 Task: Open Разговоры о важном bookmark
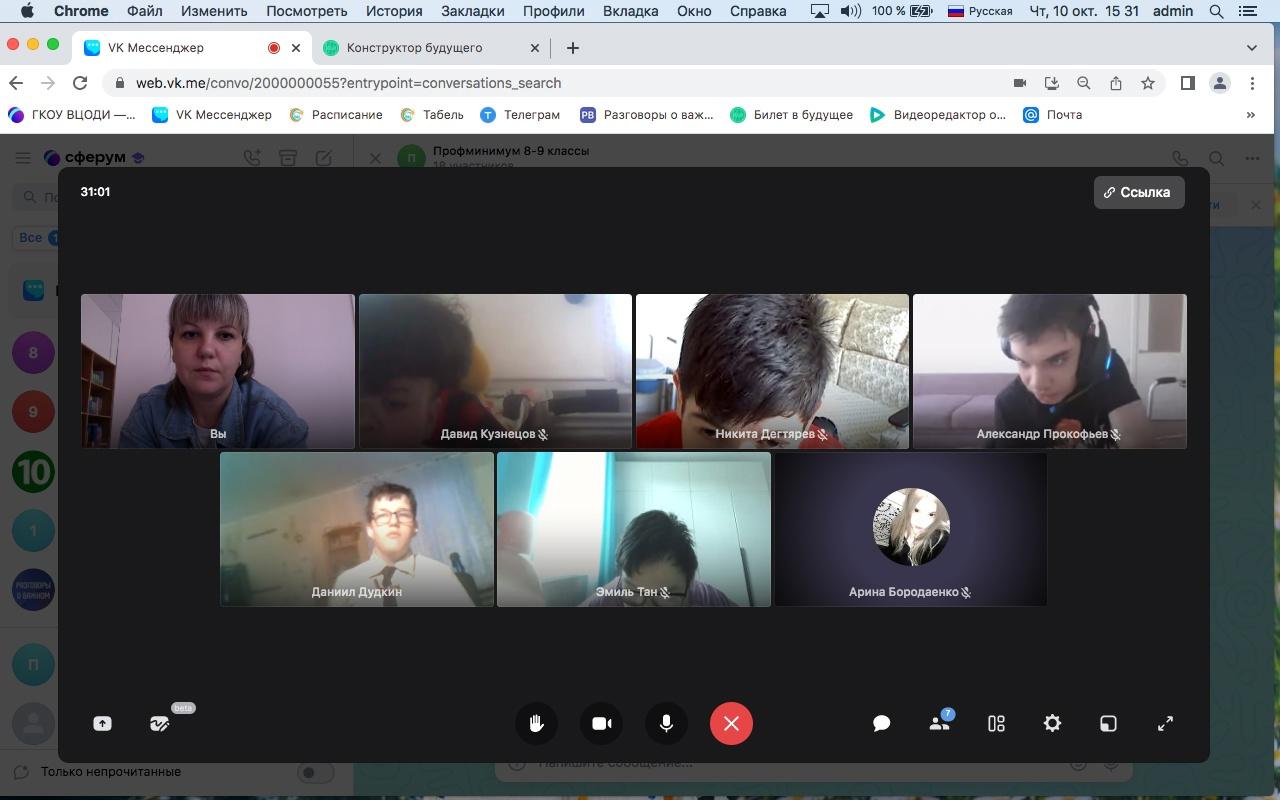647,114
